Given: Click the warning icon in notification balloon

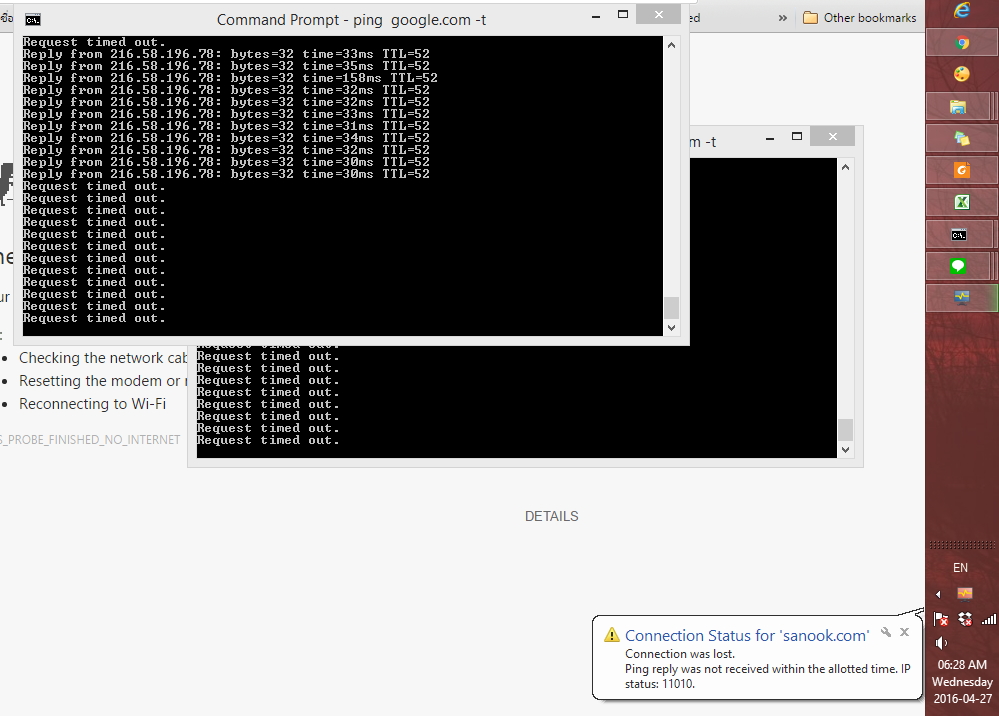Looking at the screenshot, I should (611, 634).
